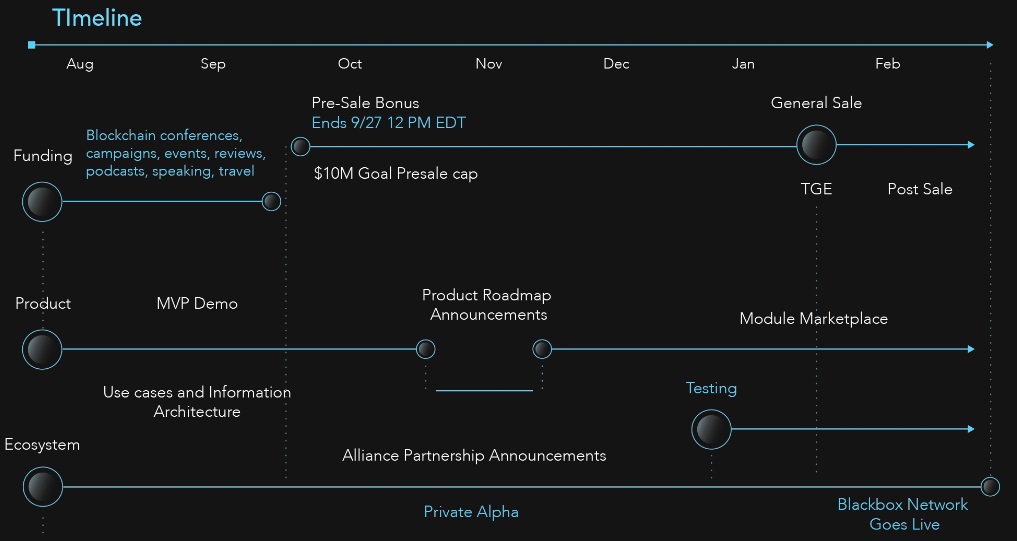1017x541 pixels.
Task: Click the General Sale TGE node circle
Action: (816, 145)
